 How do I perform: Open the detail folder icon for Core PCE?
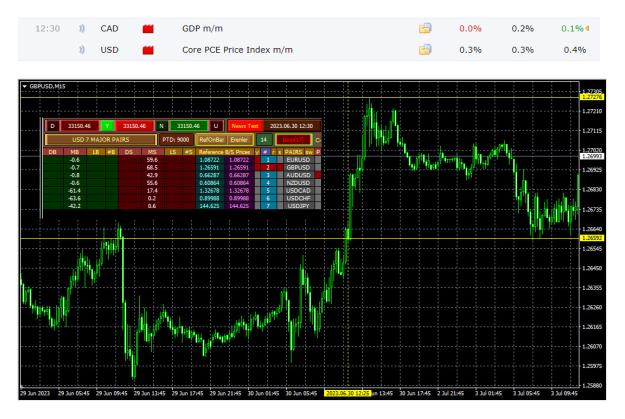(x=425, y=50)
